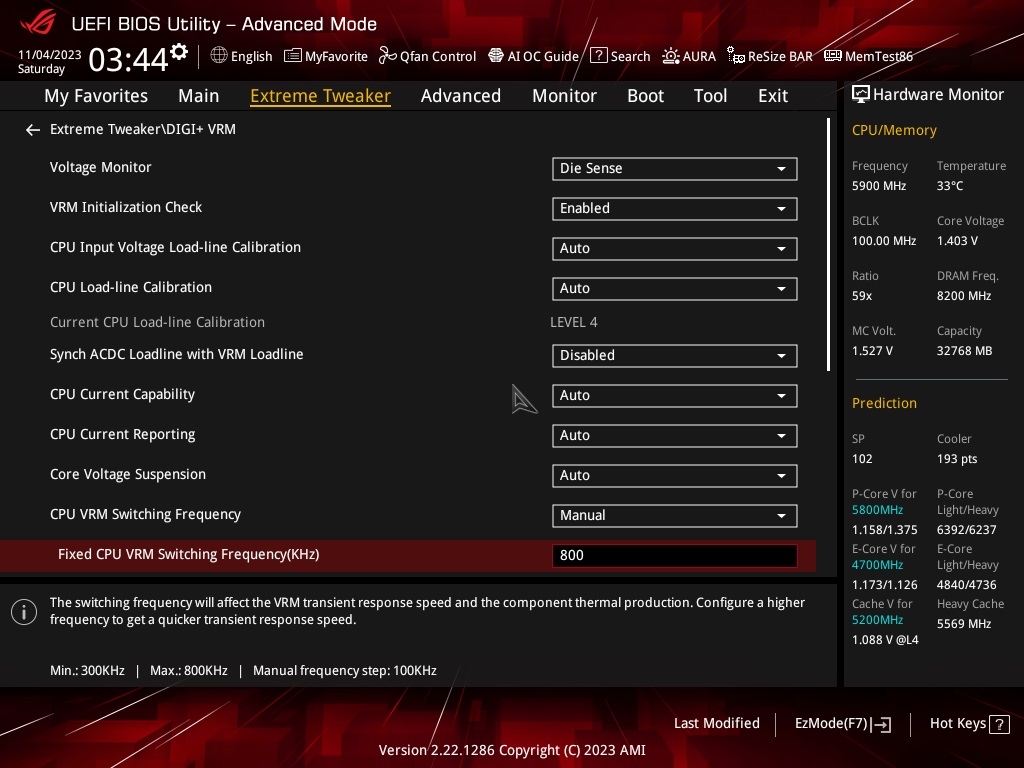Switch to the Advanced tab
Image resolution: width=1024 pixels, height=768 pixels.
461,95
